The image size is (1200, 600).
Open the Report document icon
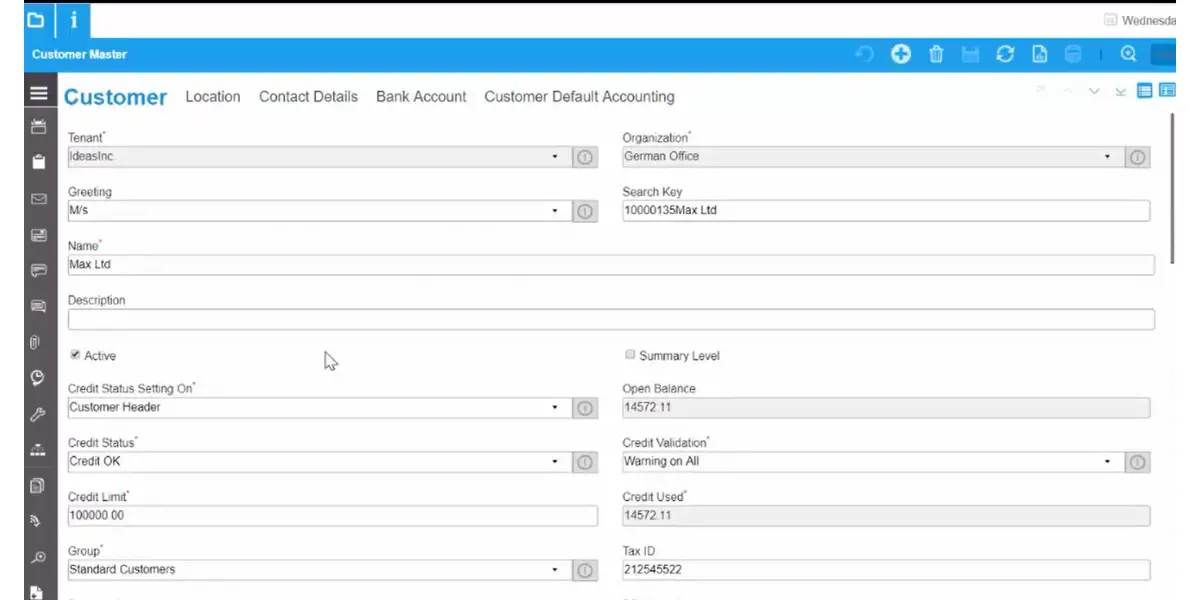[x=1039, y=55]
